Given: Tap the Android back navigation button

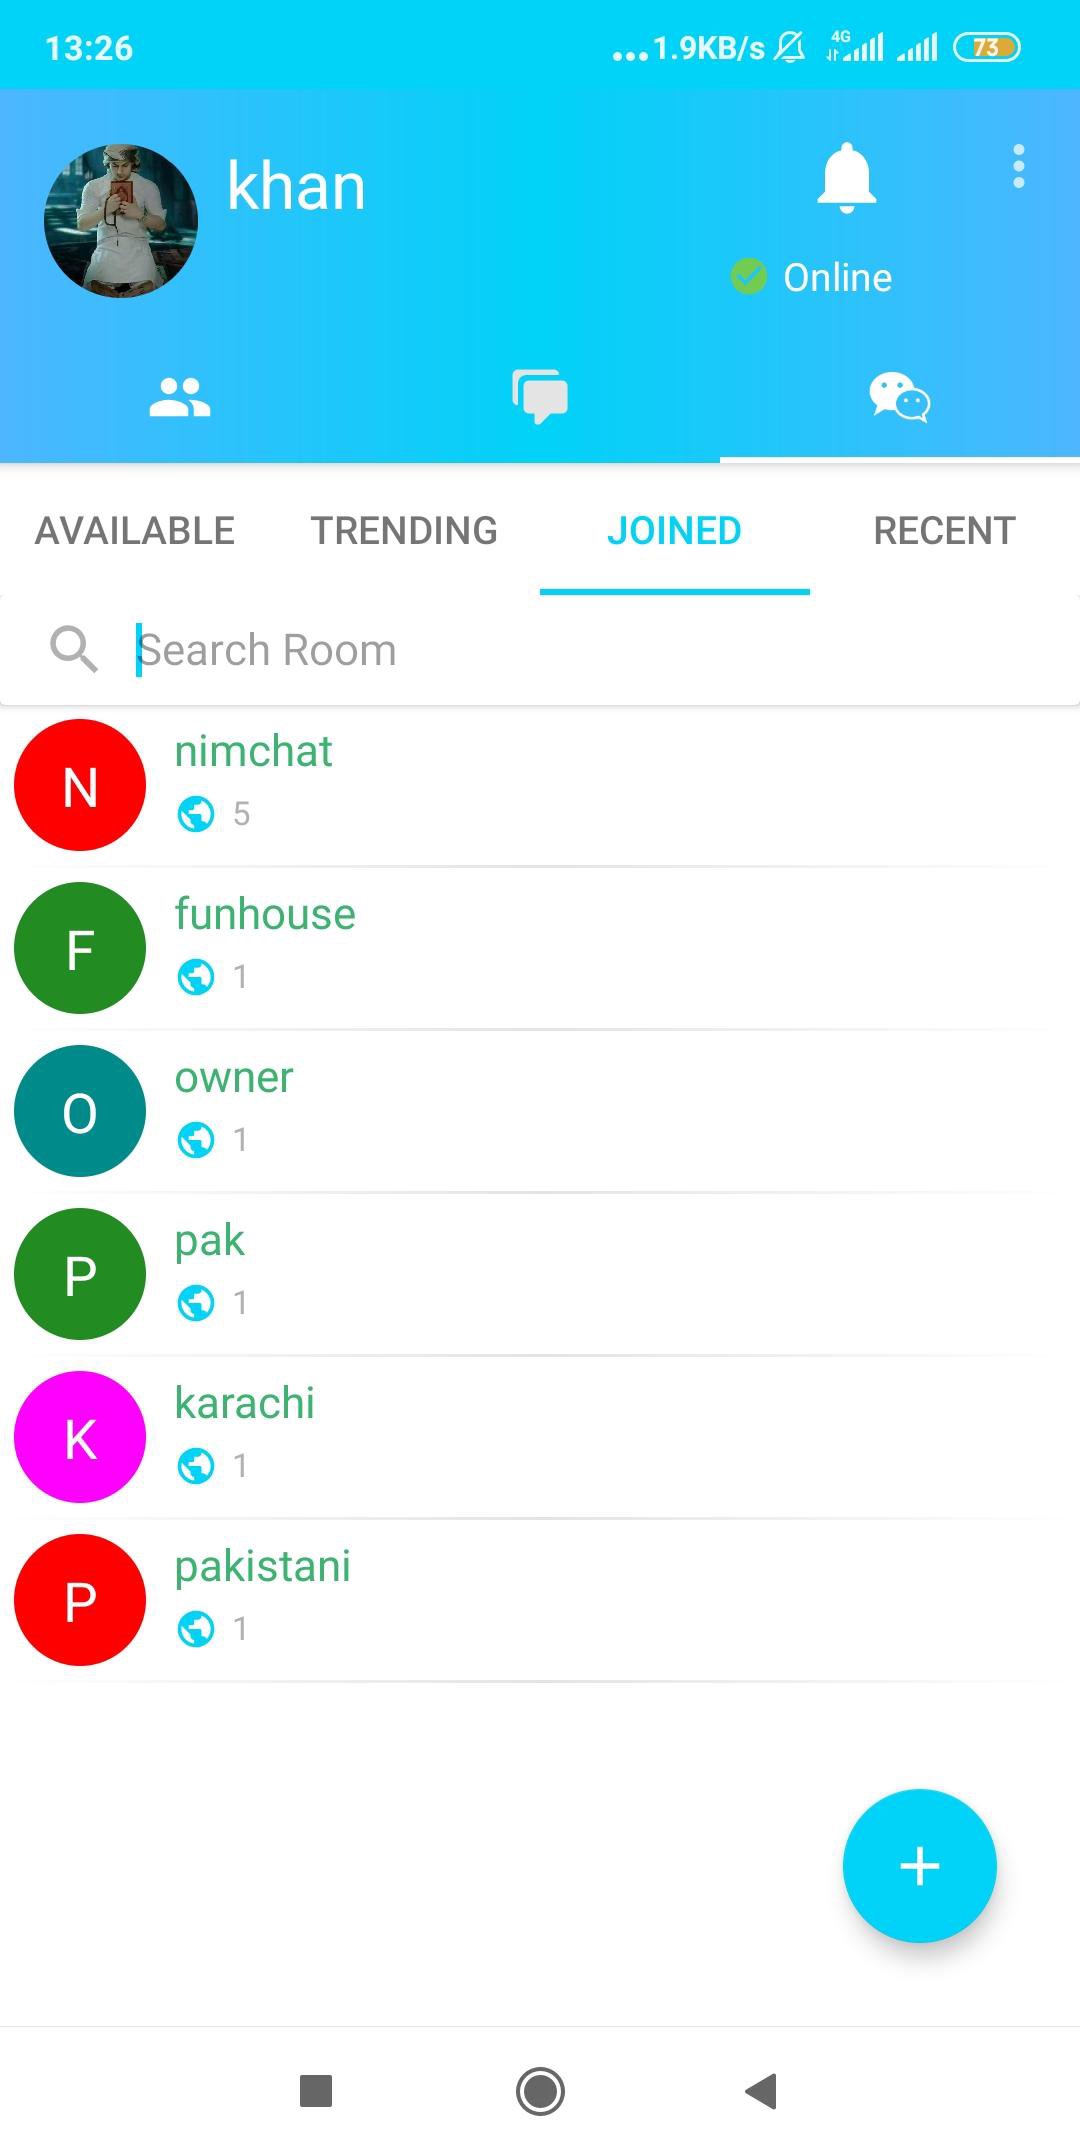Looking at the screenshot, I should tap(762, 2091).
